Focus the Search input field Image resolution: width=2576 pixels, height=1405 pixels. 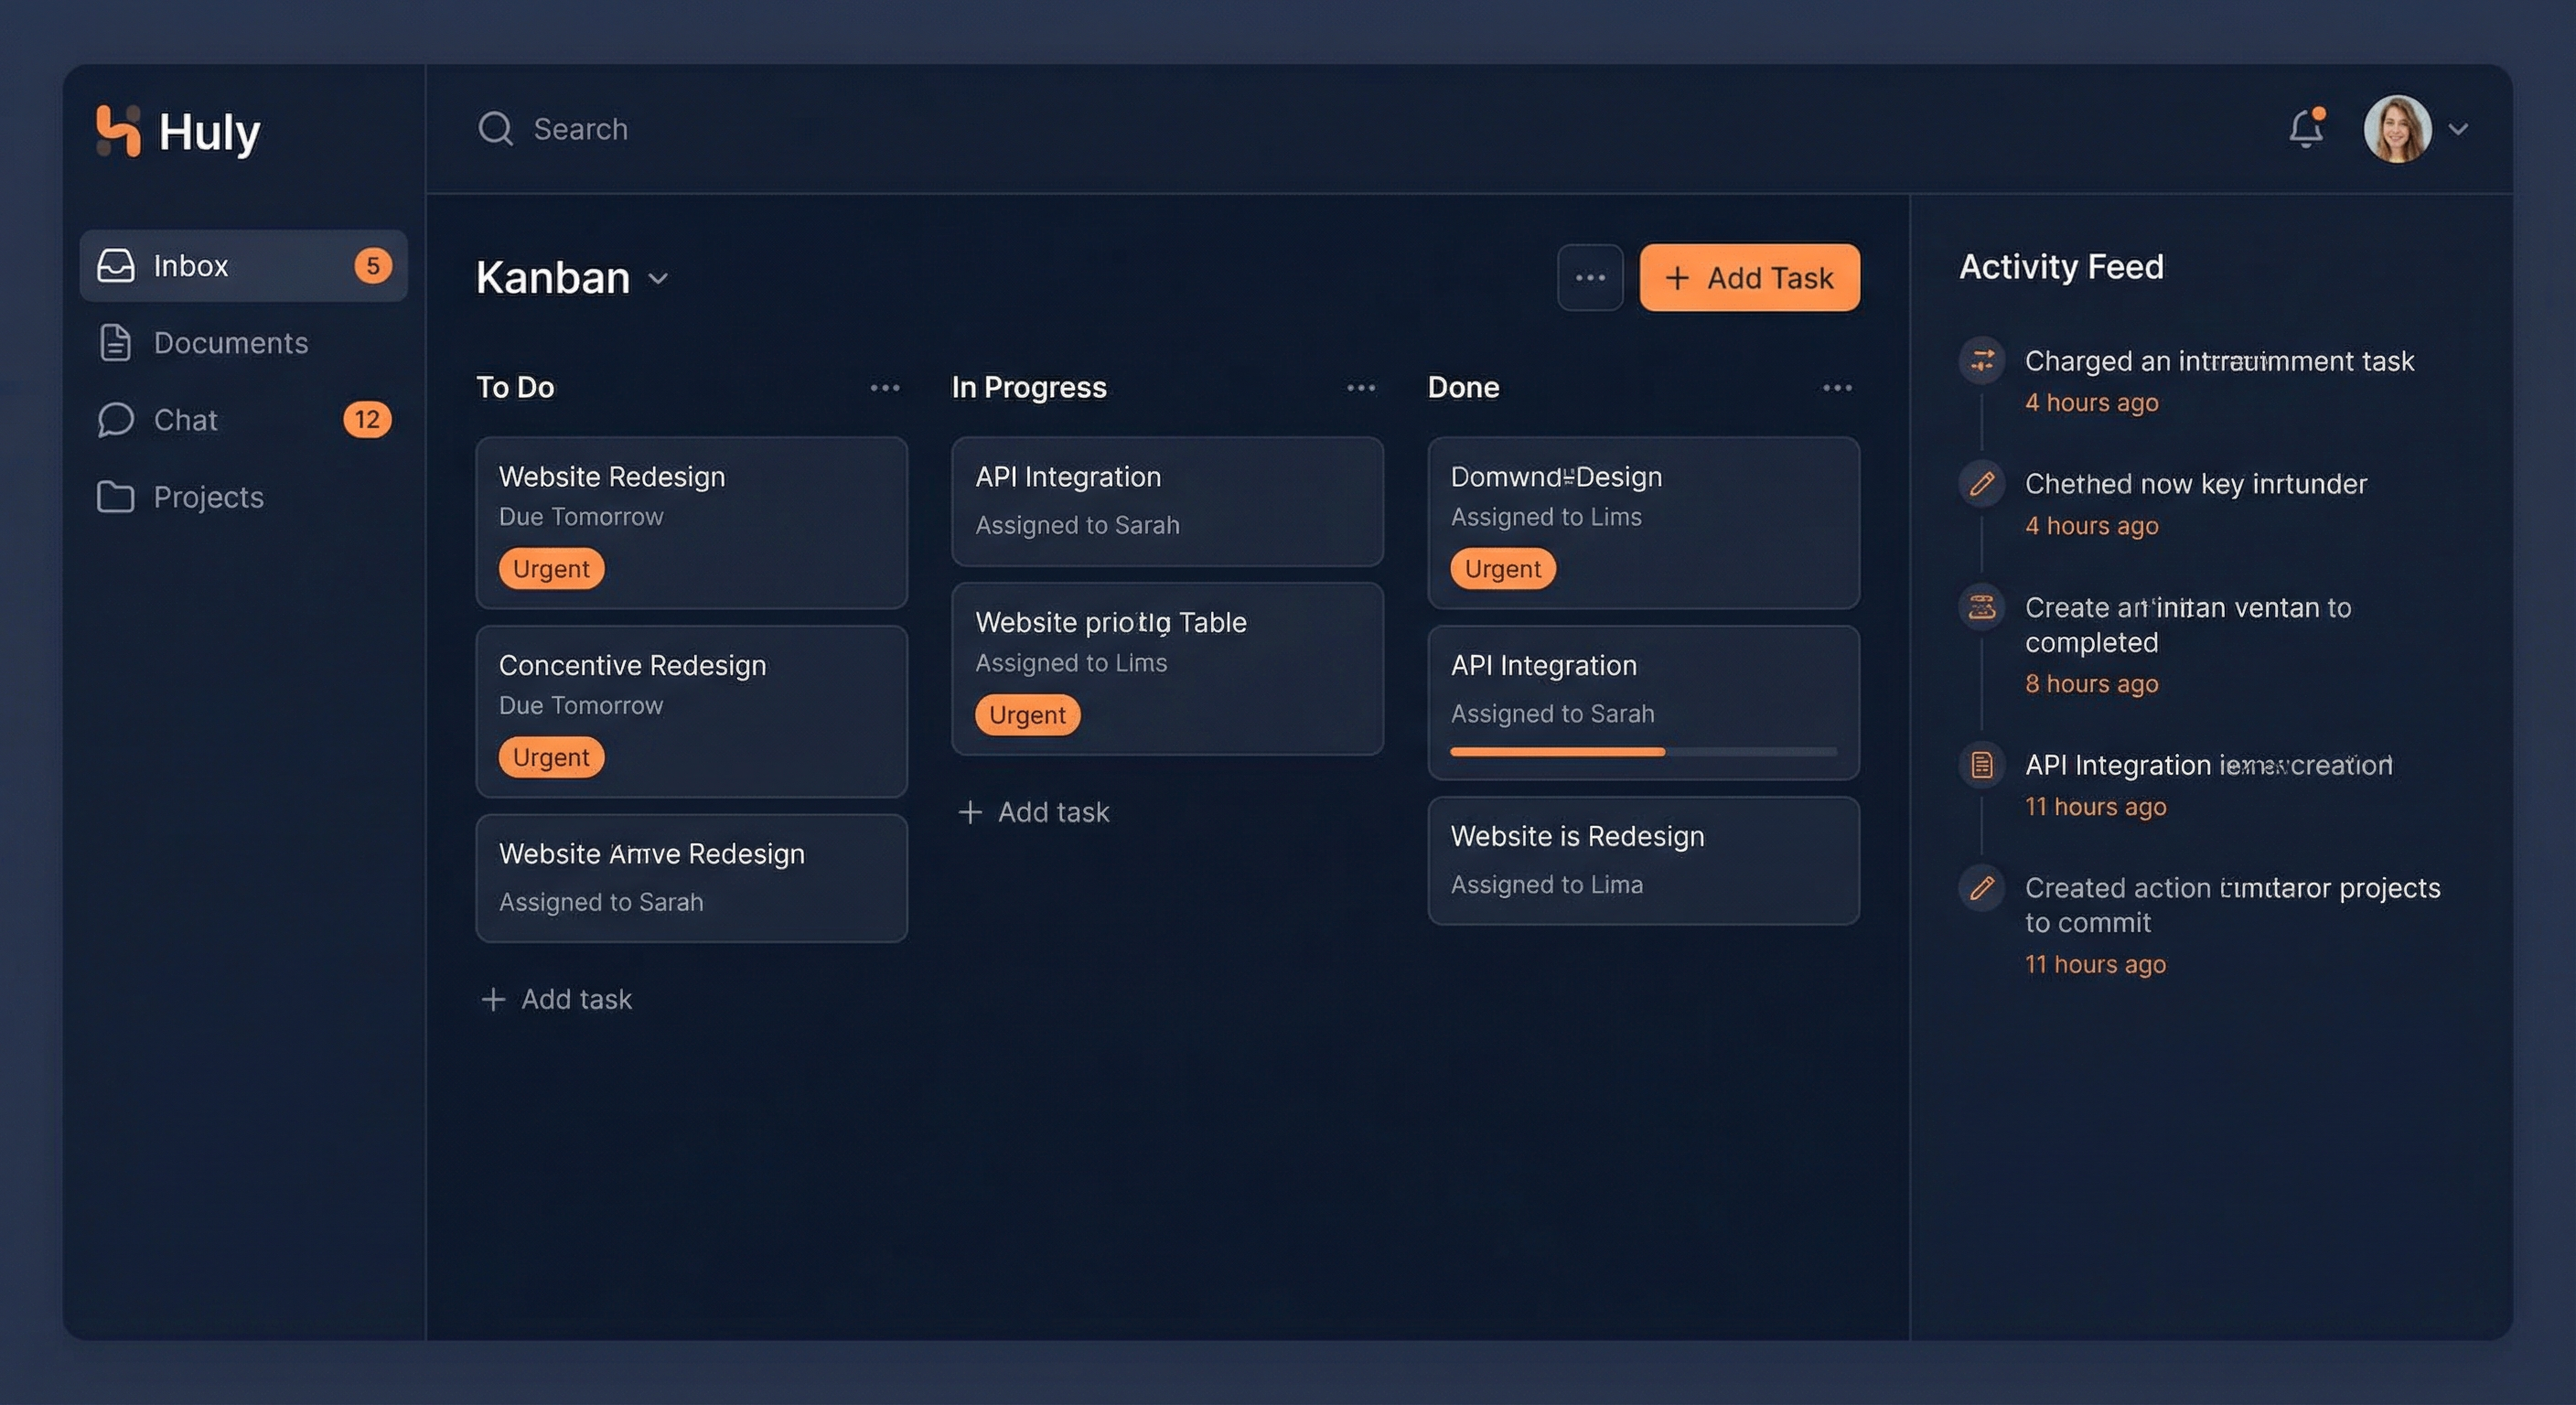[580, 129]
